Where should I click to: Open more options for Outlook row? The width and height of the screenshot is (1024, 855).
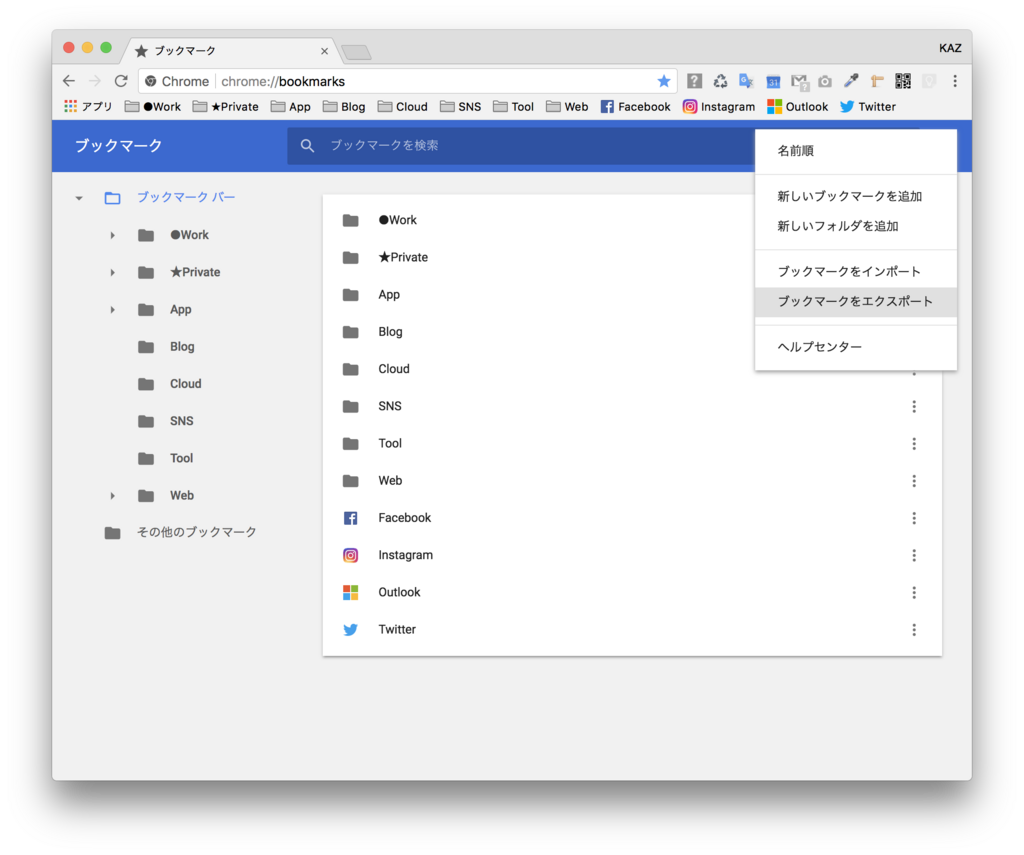914,592
